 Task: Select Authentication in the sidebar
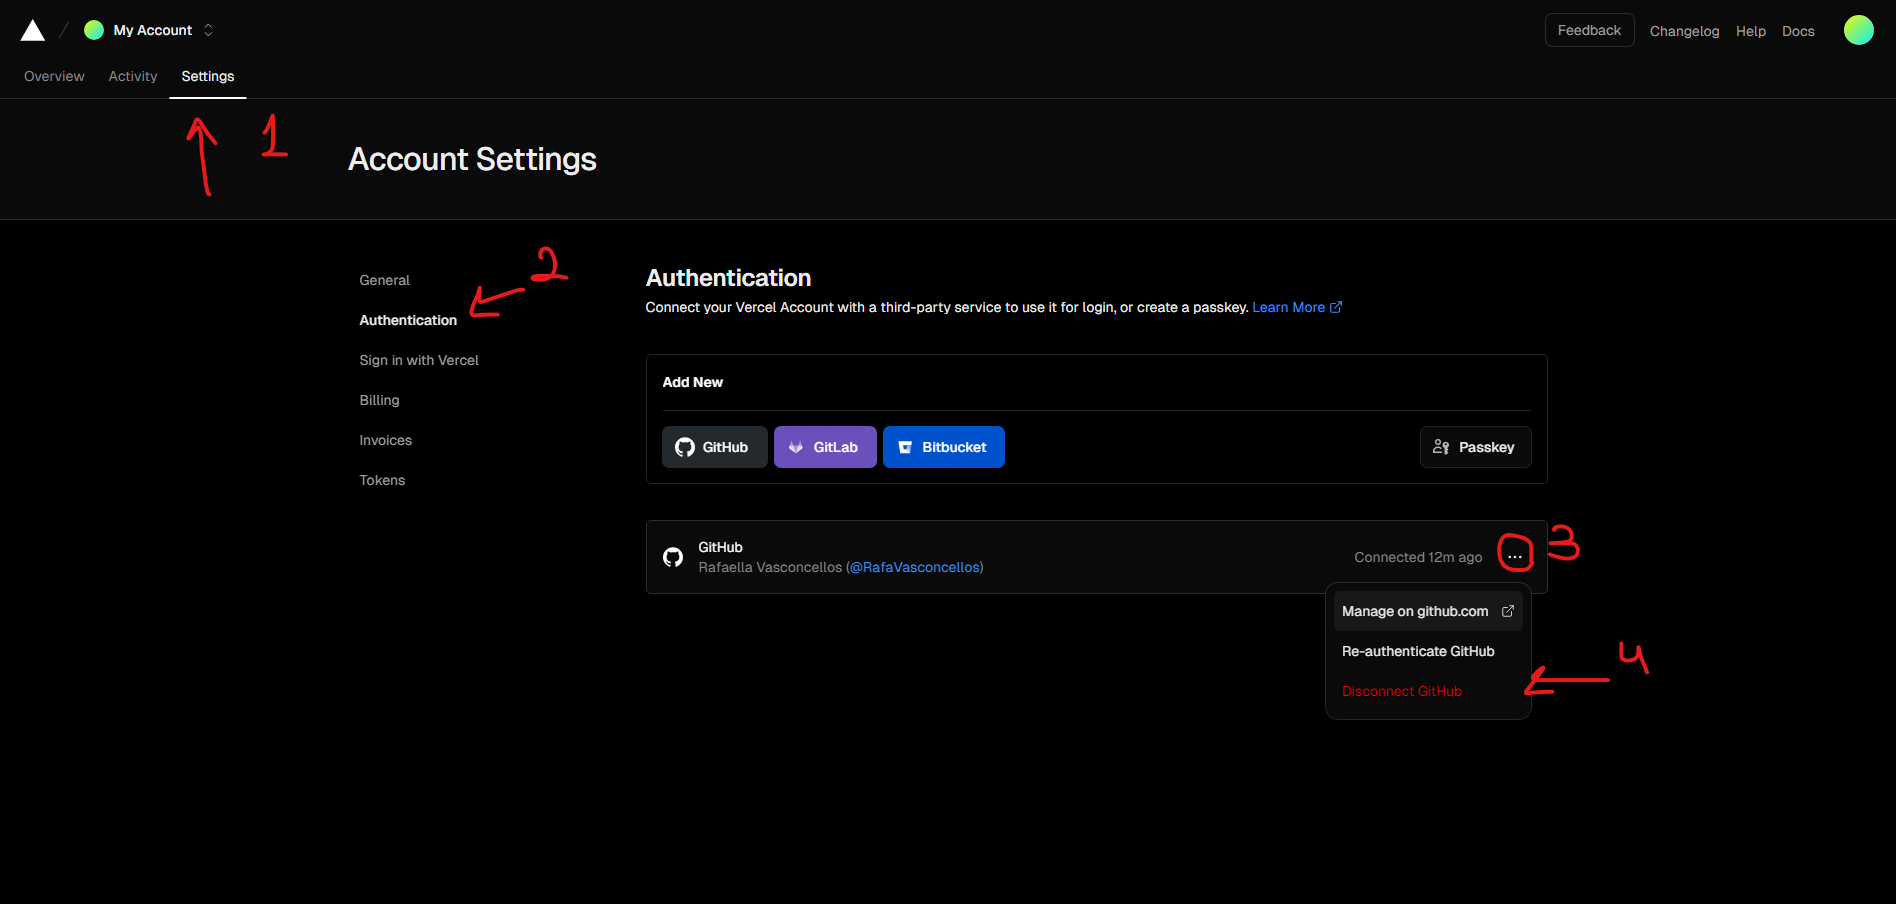point(408,320)
